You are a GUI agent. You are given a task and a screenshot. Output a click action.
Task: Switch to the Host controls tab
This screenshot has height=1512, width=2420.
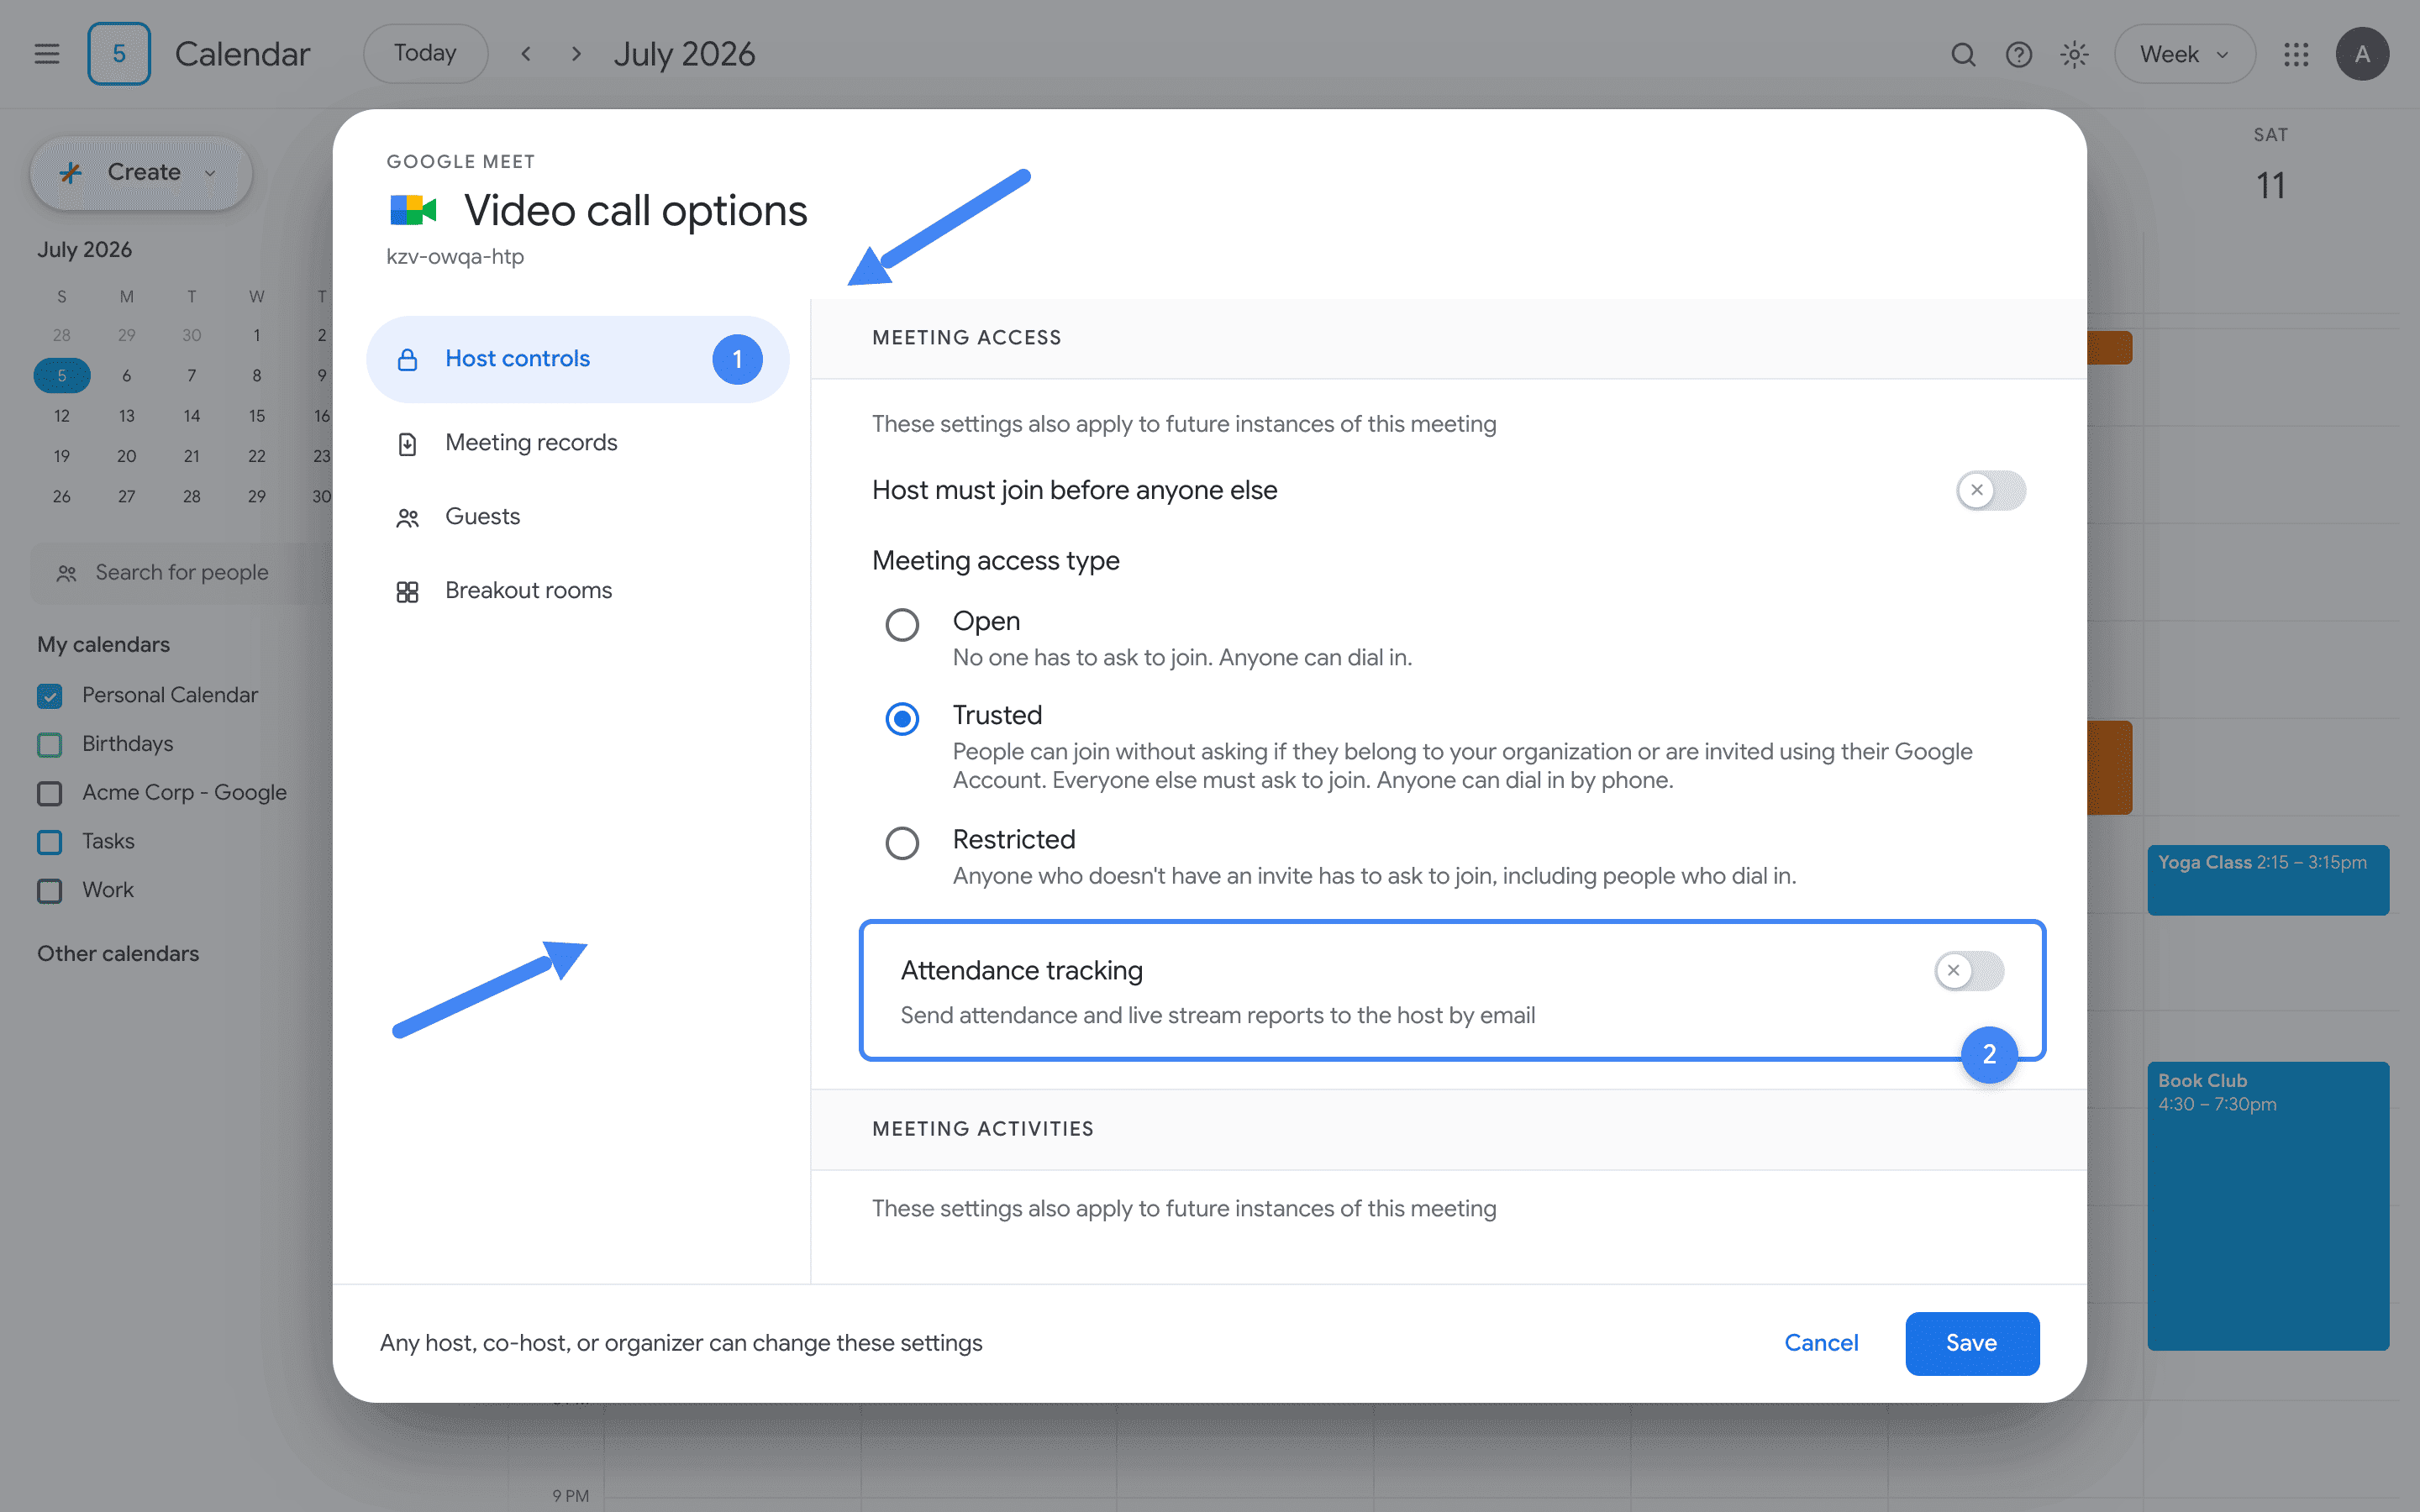click(x=577, y=359)
